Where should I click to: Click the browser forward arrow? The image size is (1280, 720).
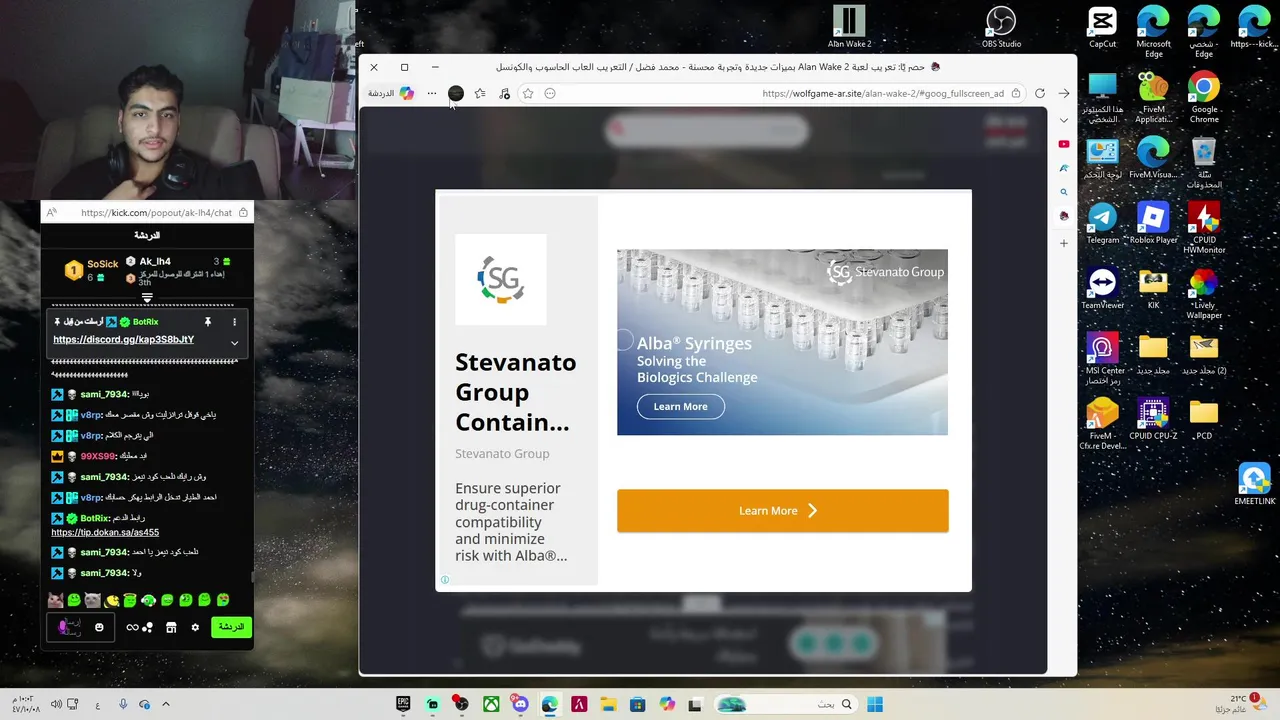tap(1064, 93)
